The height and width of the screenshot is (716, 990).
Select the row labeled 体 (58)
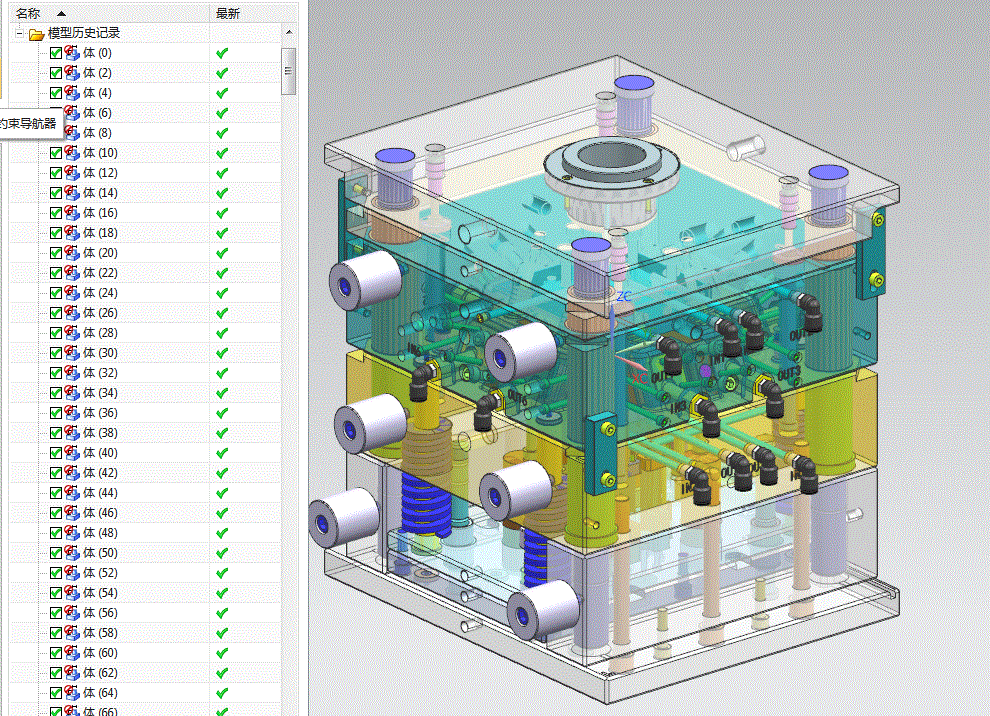[x=145, y=633]
